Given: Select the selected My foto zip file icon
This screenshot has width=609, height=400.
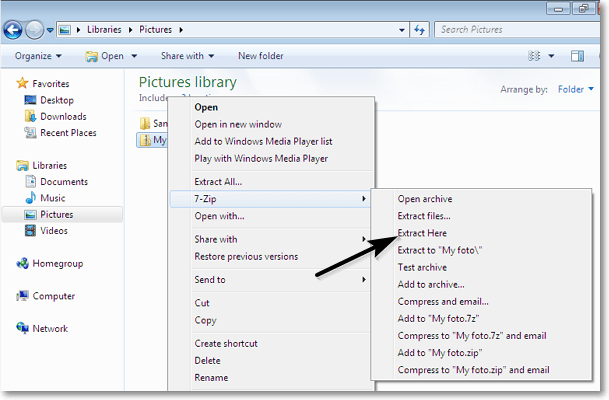Looking at the screenshot, I should click(145, 140).
